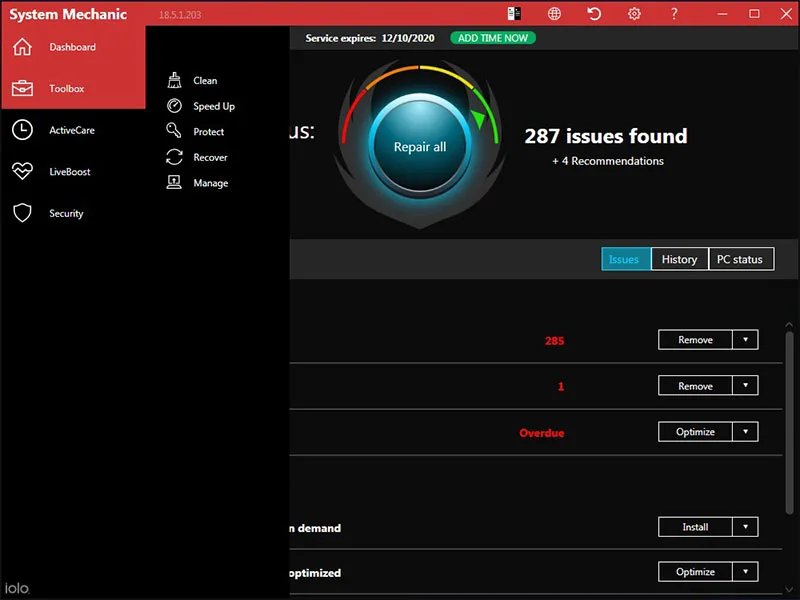This screenshot has width=800, height=600.
Task: Click the service expiry date 12/10/2020
Action: pyautogui.click(x=408, y=38)
